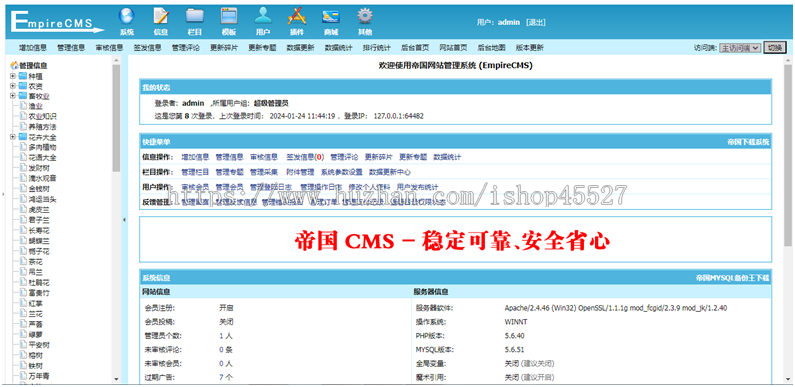Click the 退出 logout link
795x387 pixels.
(x=535, y=22)
